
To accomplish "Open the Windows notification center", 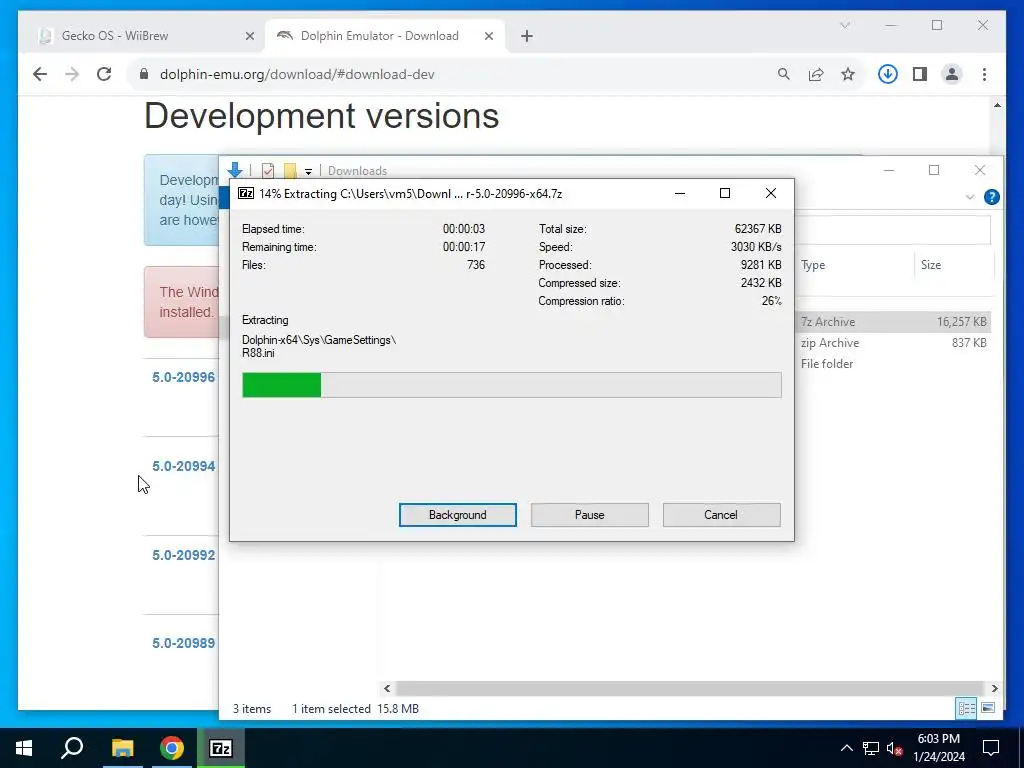I will (991, 748).
